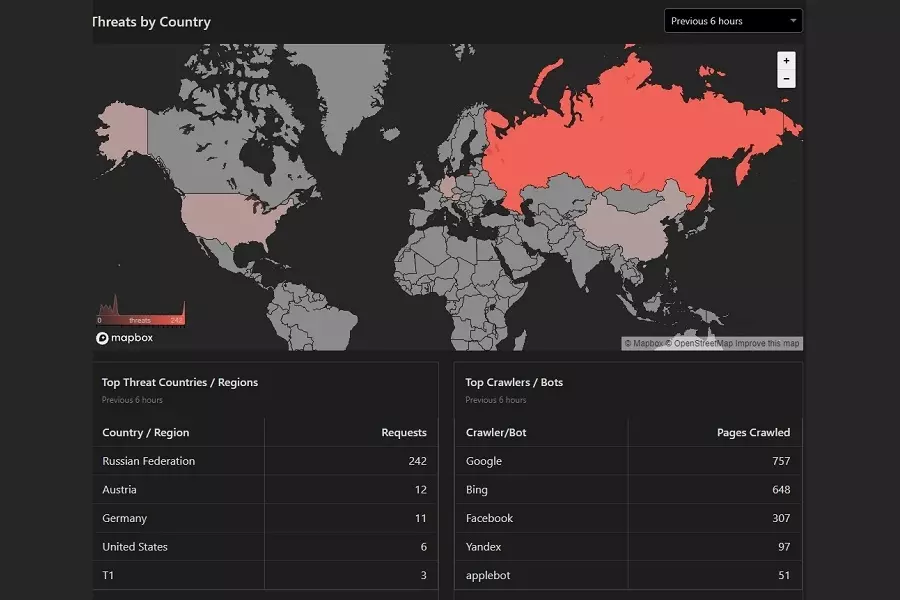The image size is (900, 600).
Task: Click the Crawler/Bot column header
Action: (x=497, y=433)
